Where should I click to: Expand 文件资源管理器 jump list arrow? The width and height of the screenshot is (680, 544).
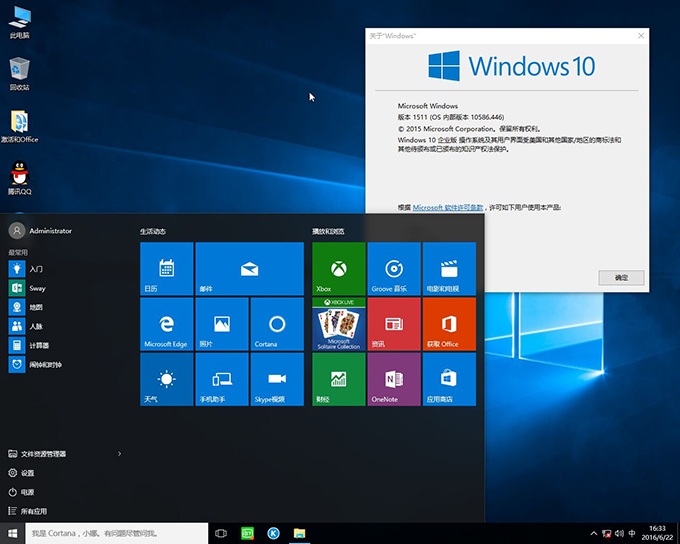[x=119, y=454]
